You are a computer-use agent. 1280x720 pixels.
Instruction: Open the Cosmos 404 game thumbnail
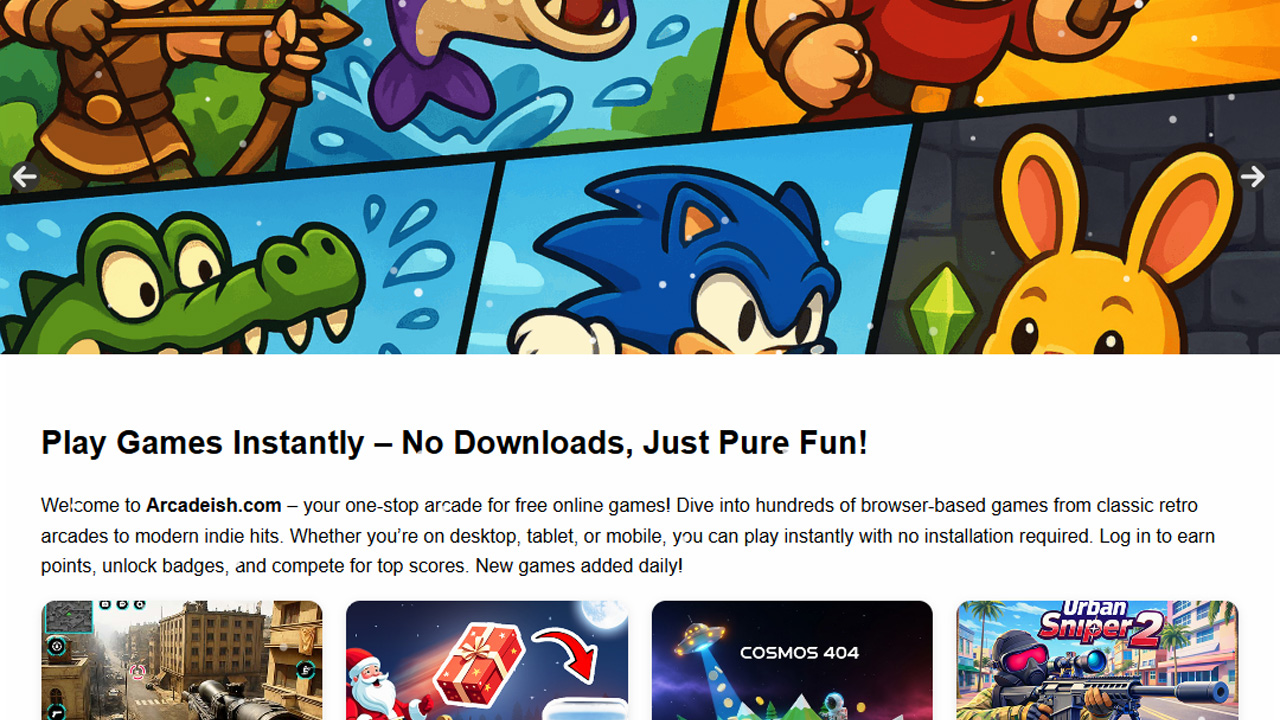point(792,660)
